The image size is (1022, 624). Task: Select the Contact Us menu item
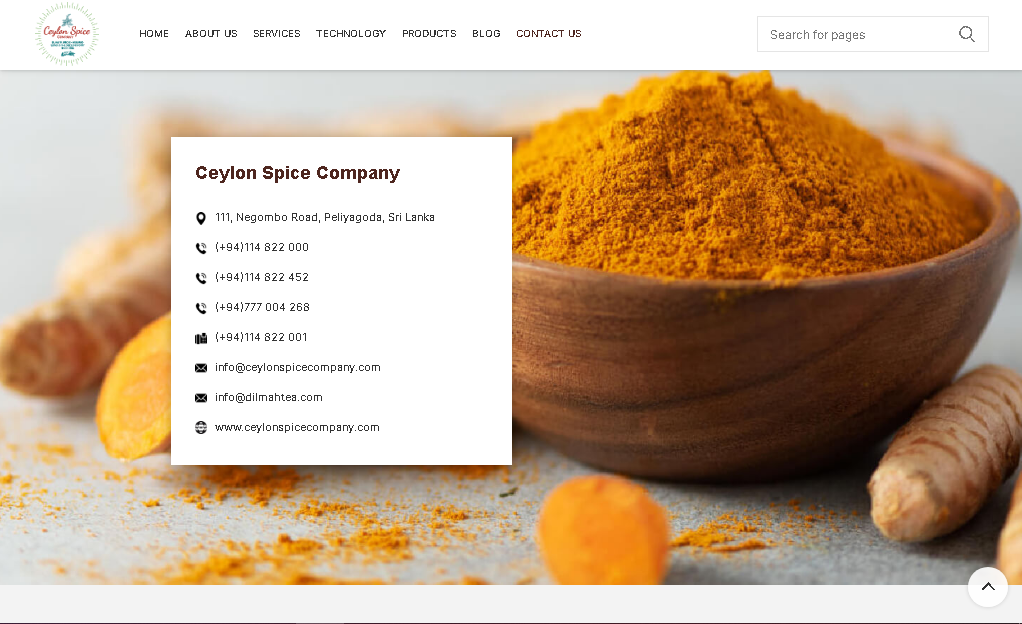click(549, 33)
